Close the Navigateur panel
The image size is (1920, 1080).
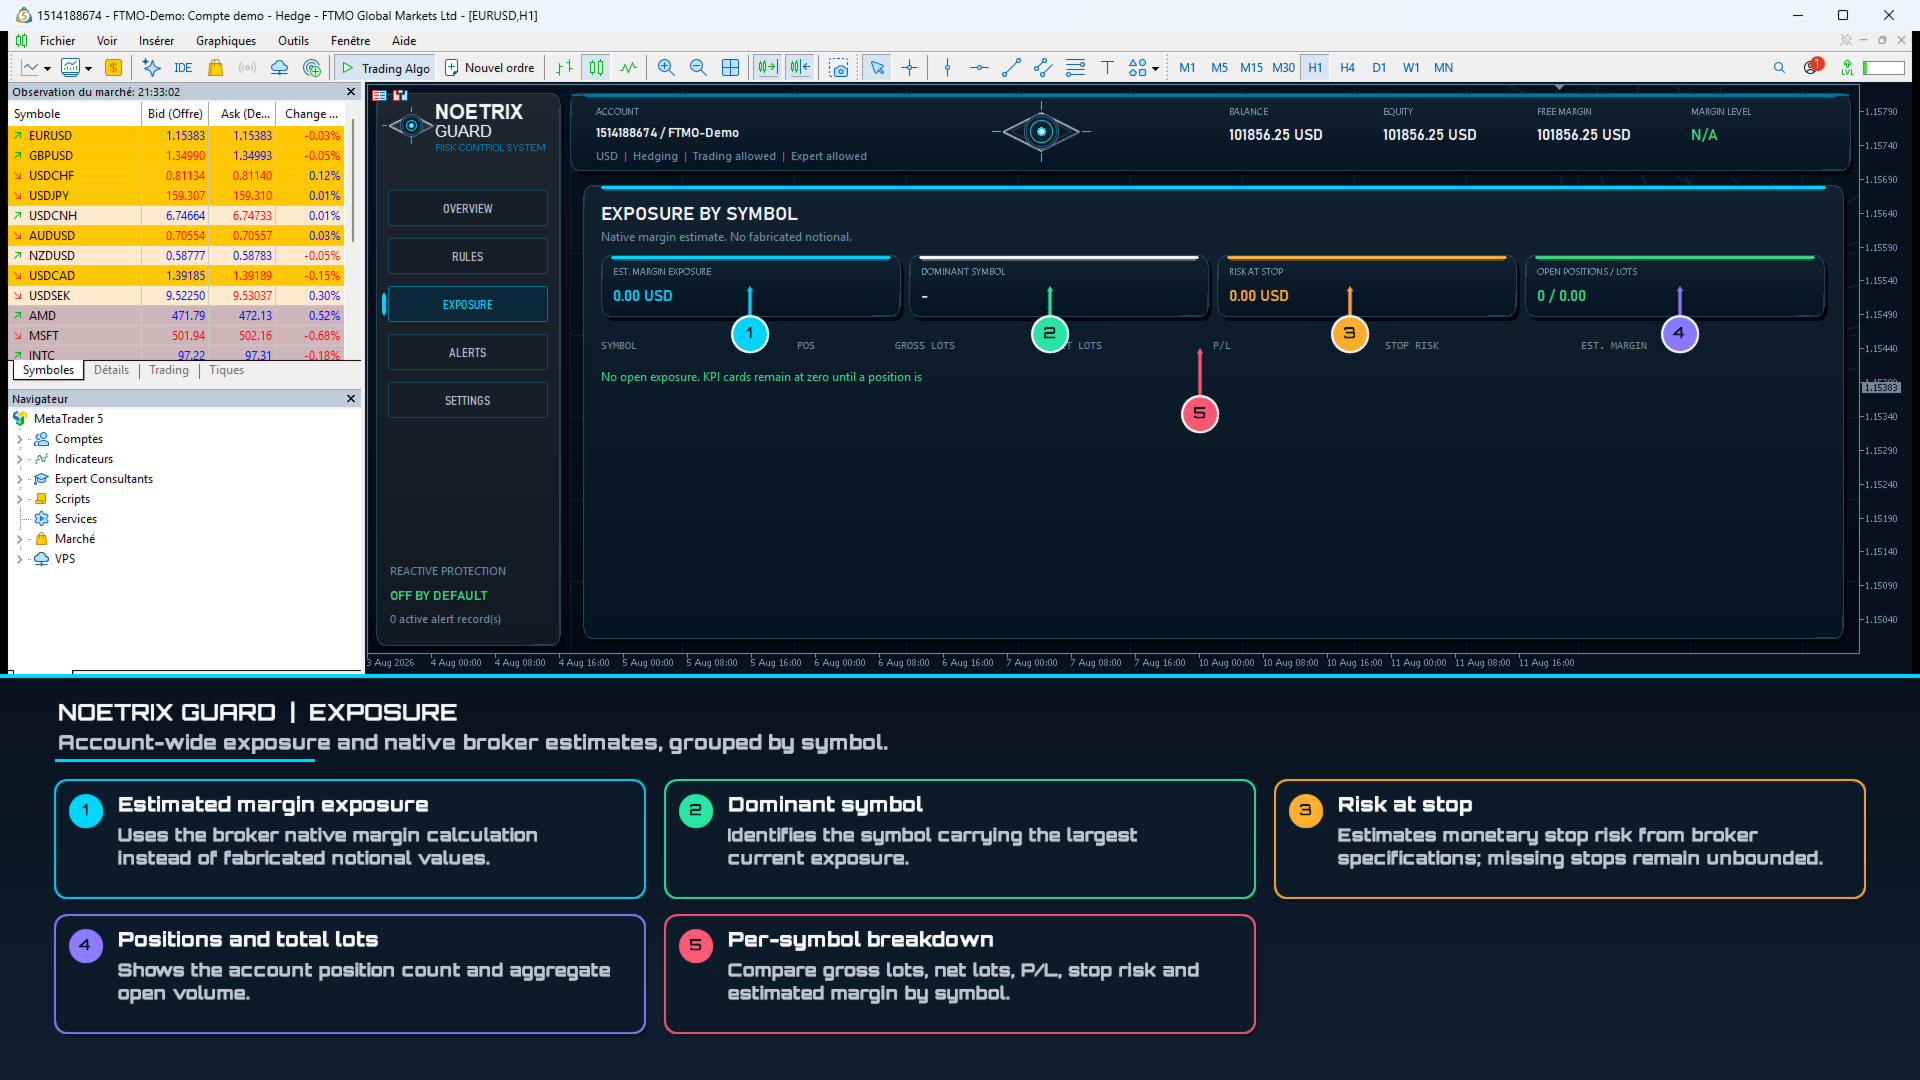coord(351,399)
